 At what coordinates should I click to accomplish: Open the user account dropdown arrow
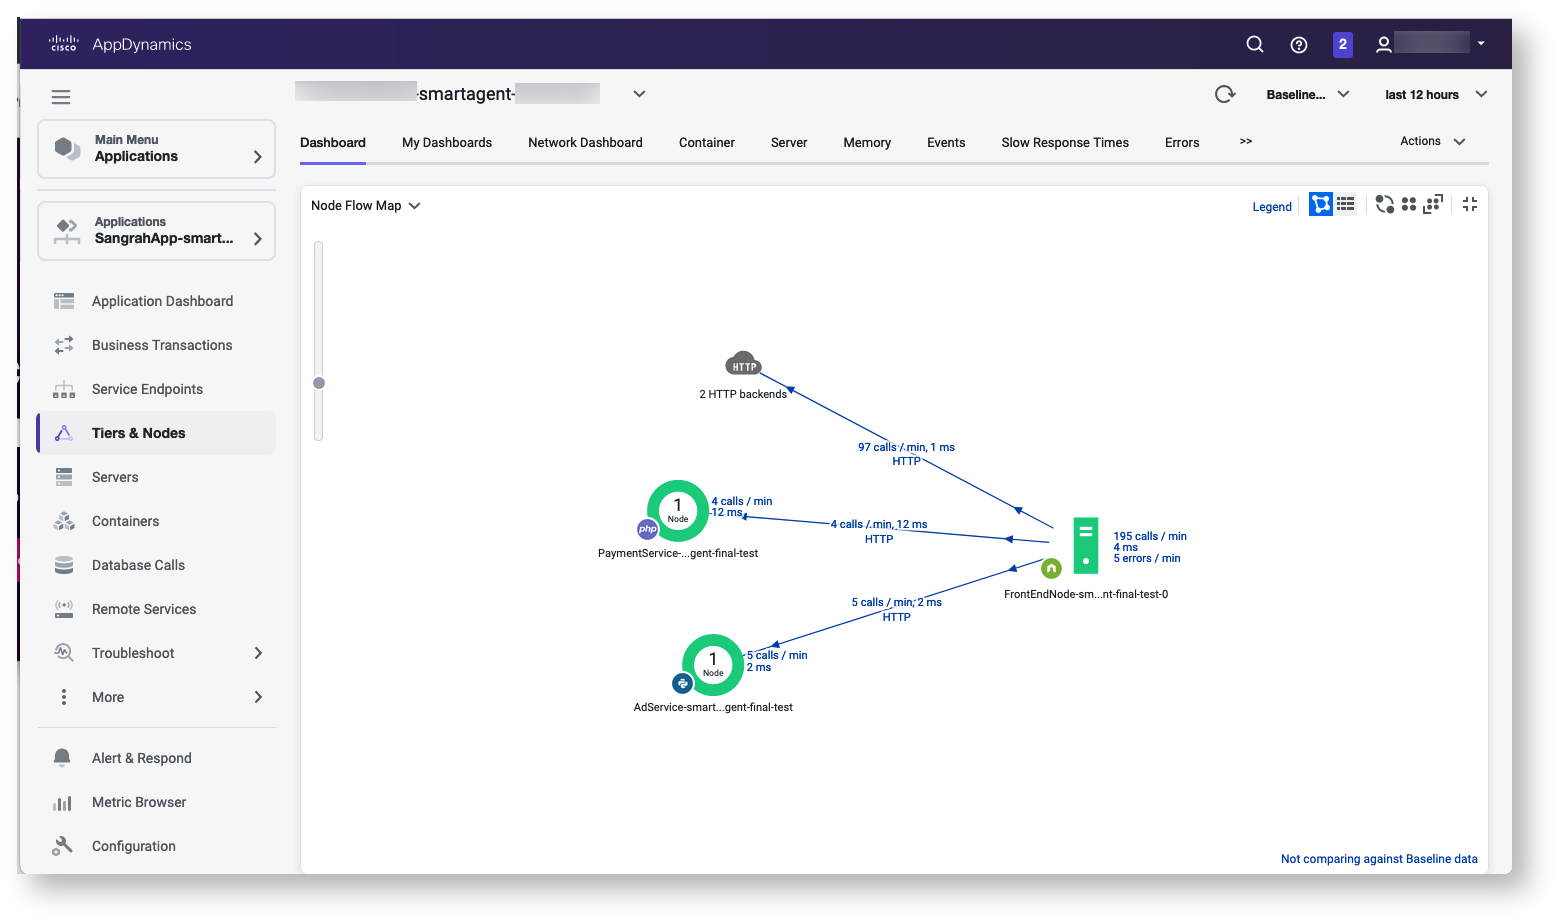1481,44
